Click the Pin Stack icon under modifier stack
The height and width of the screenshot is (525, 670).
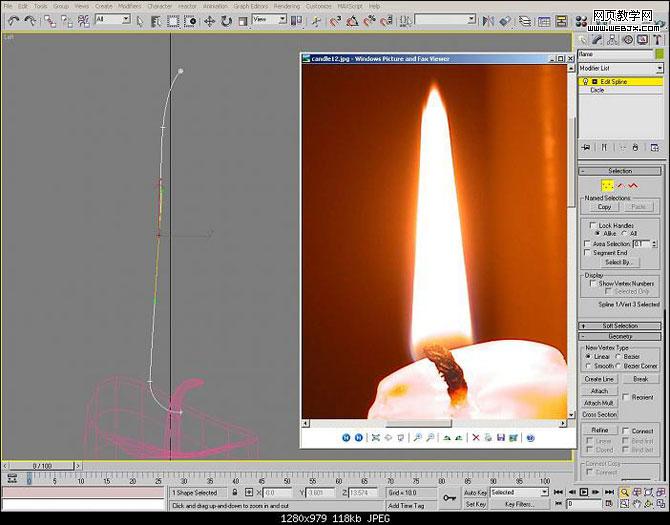(x=586, y=147)
